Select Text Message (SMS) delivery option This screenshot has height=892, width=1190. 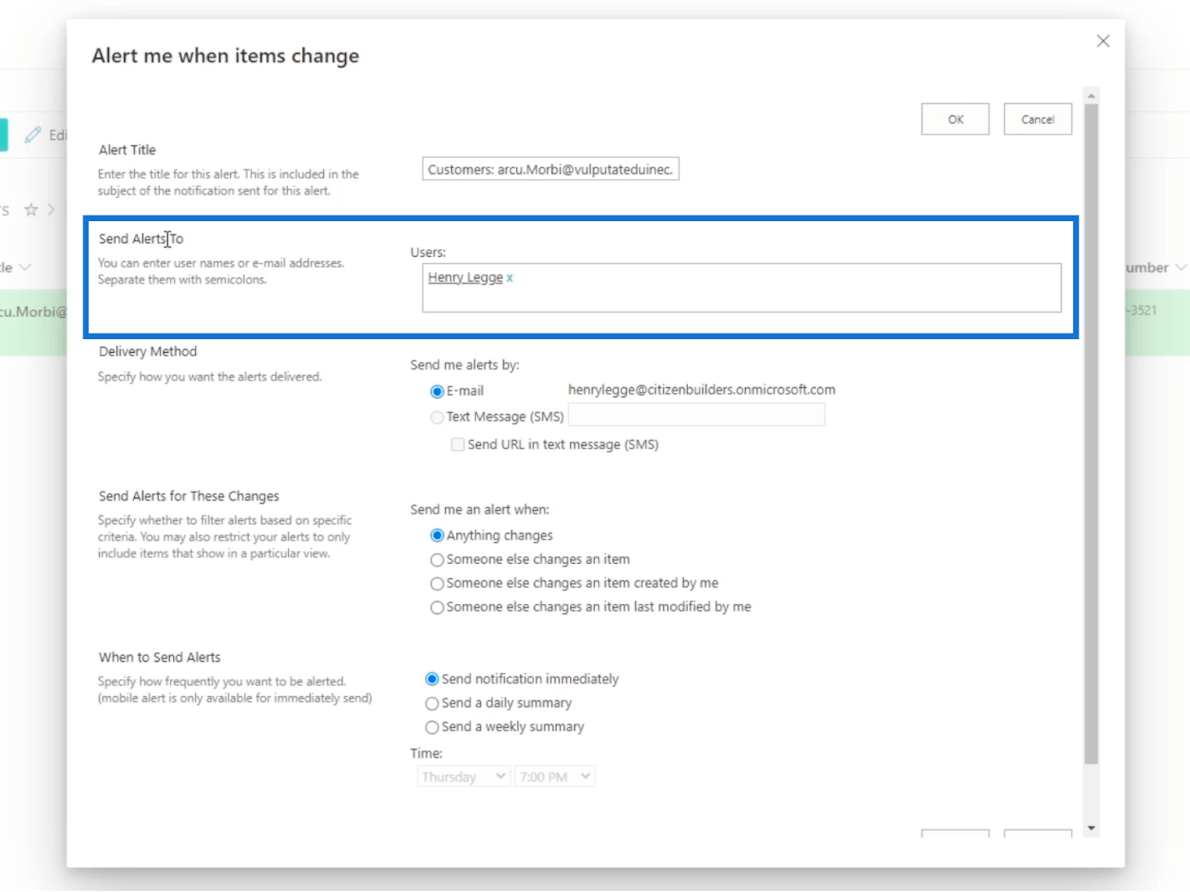pos(436,418)
